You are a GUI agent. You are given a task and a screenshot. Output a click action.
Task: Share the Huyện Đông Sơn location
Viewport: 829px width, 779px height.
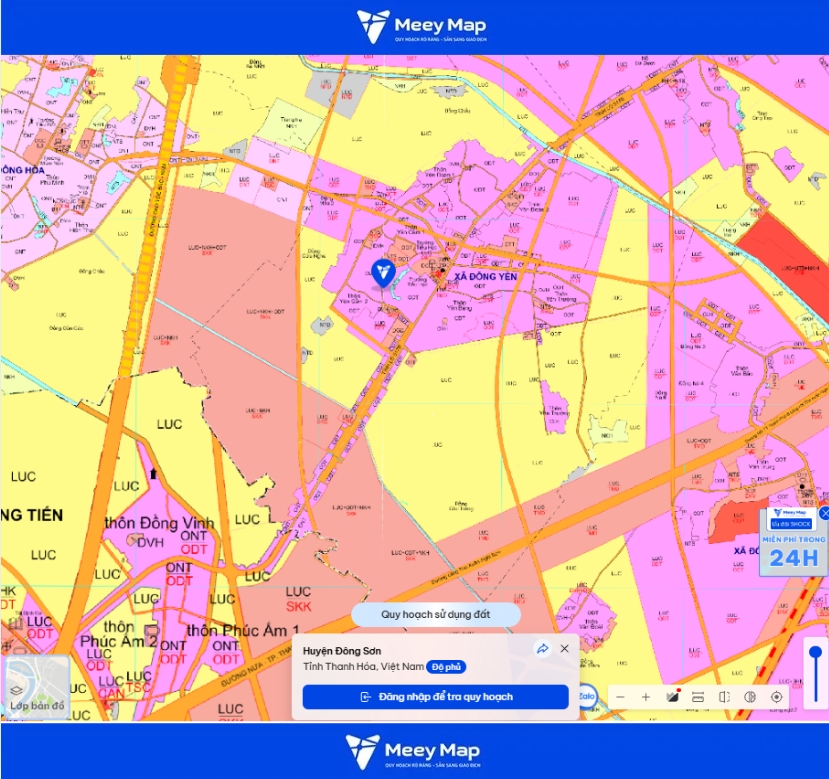click(543, 649)
